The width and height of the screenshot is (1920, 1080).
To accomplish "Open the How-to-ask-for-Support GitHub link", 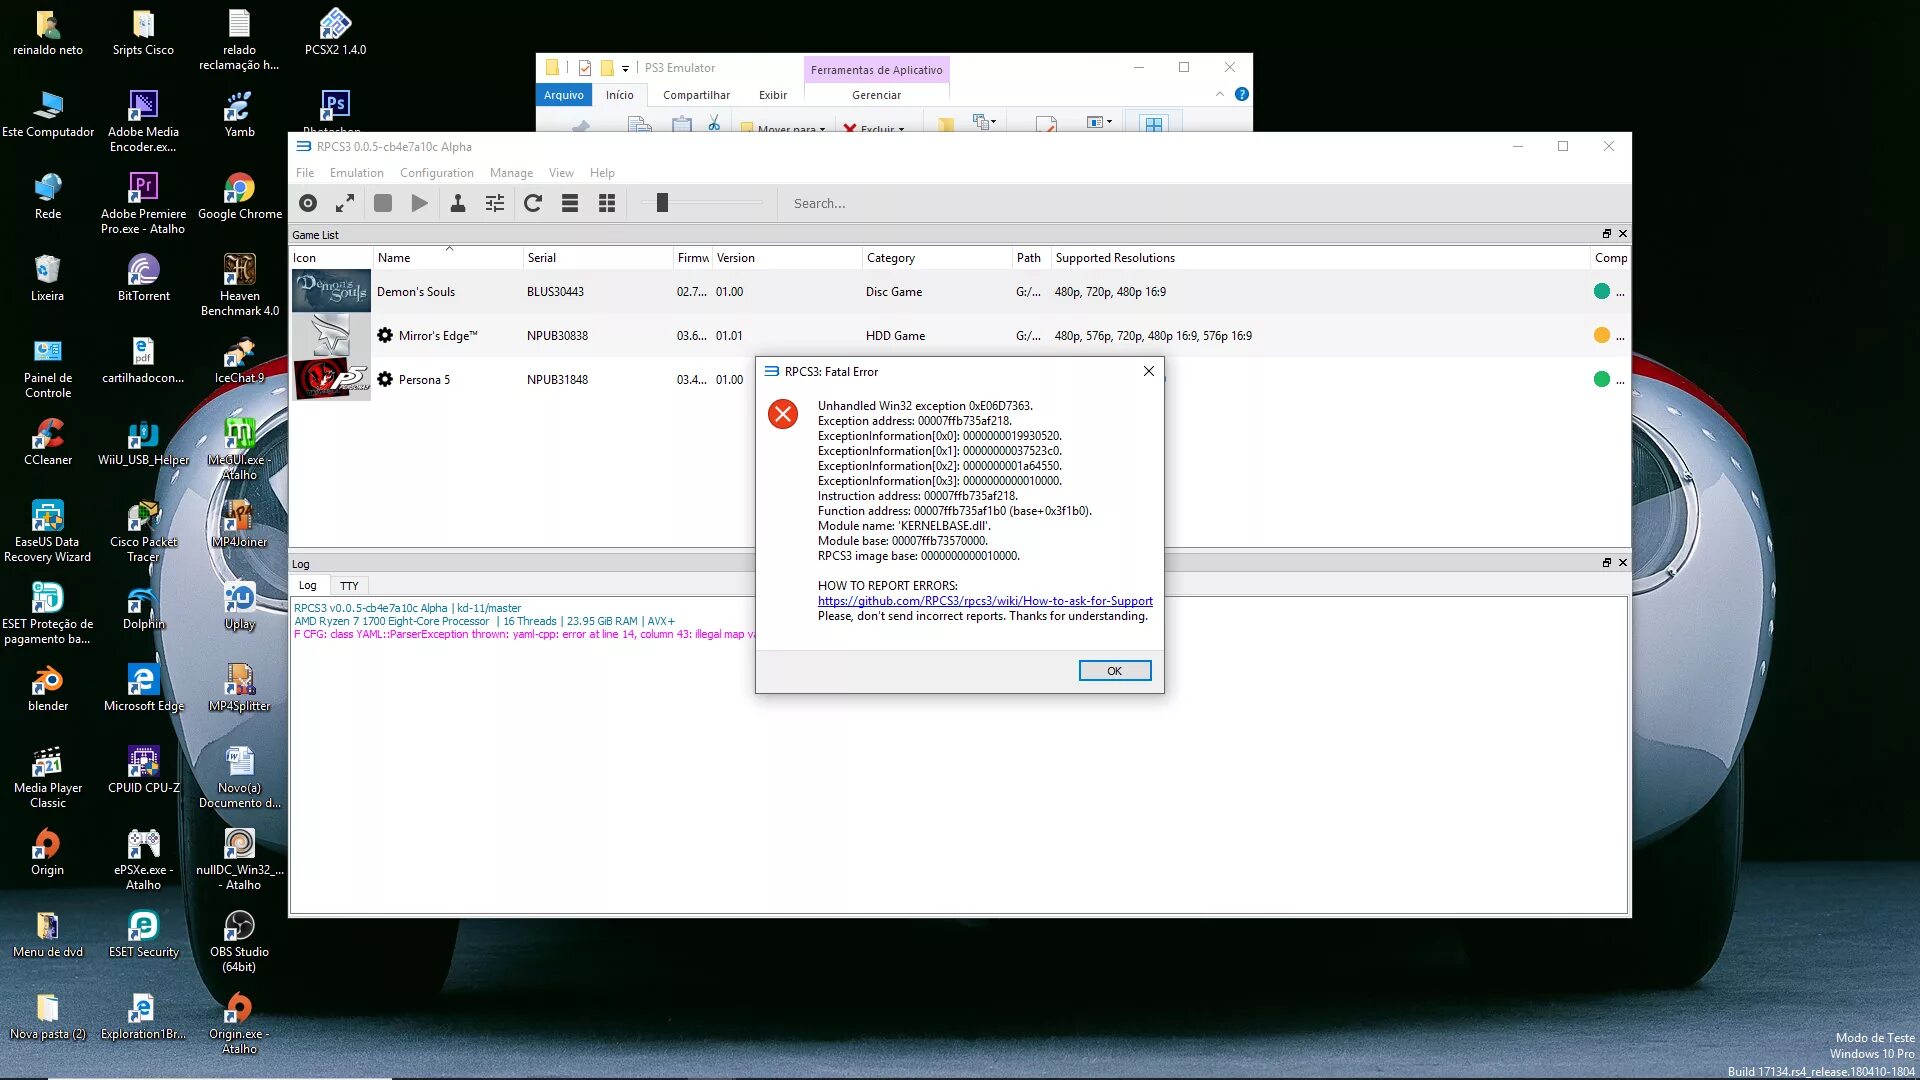I will pos(984,601).
